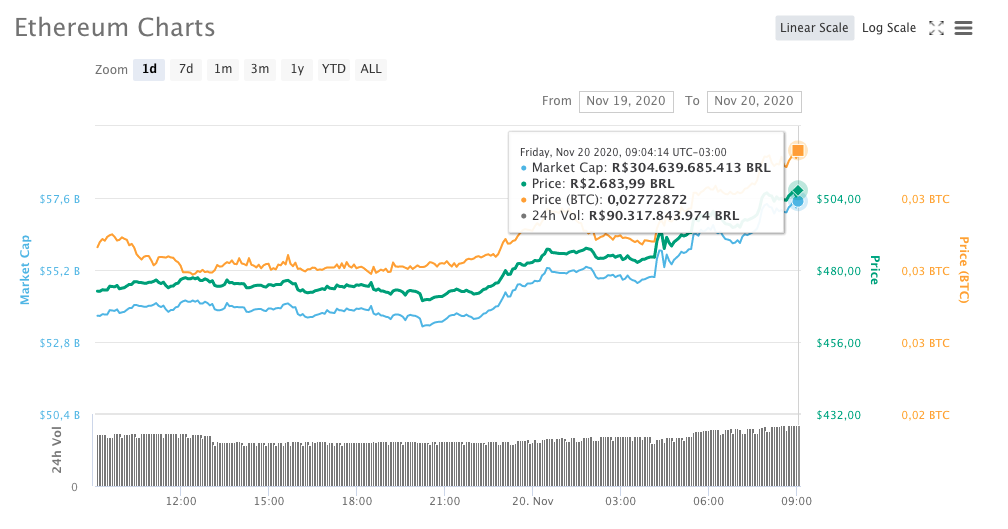Click the 0,02 BTC axis label

click(925, 415)
